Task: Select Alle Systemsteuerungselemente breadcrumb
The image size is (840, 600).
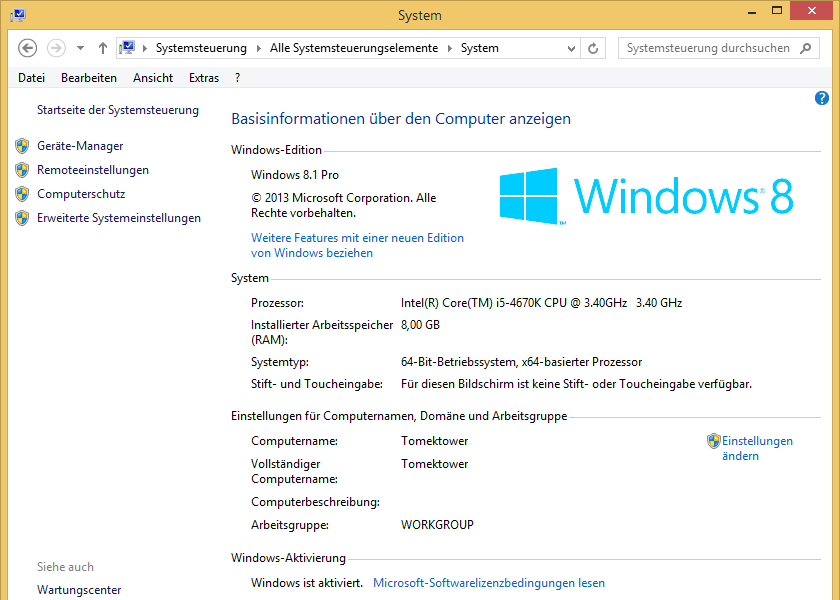Action: [x=354, y=48]
